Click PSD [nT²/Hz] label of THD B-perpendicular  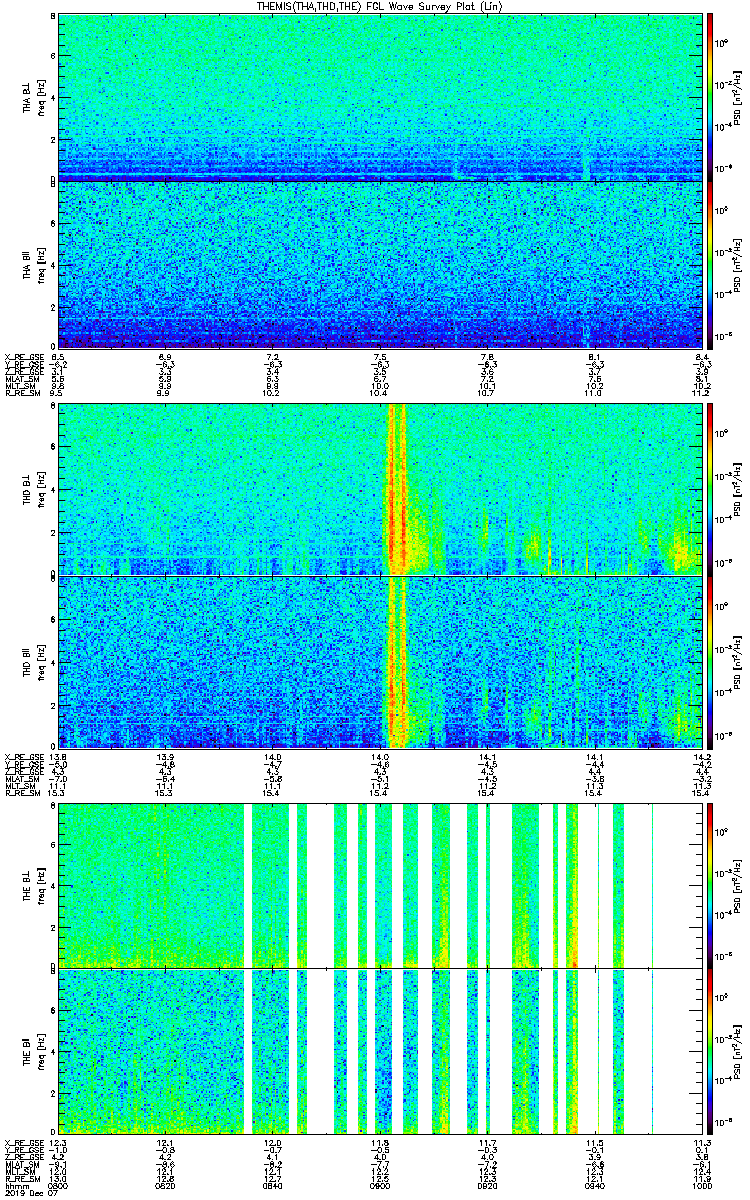[736, 489]
